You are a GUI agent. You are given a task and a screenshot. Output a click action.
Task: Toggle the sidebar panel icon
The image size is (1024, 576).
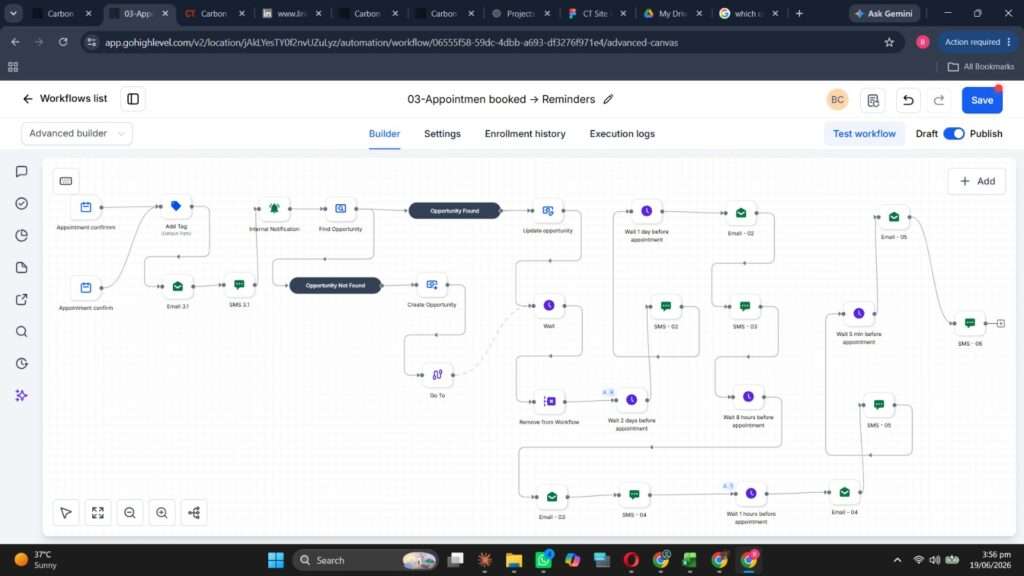(x=133, y=99)
